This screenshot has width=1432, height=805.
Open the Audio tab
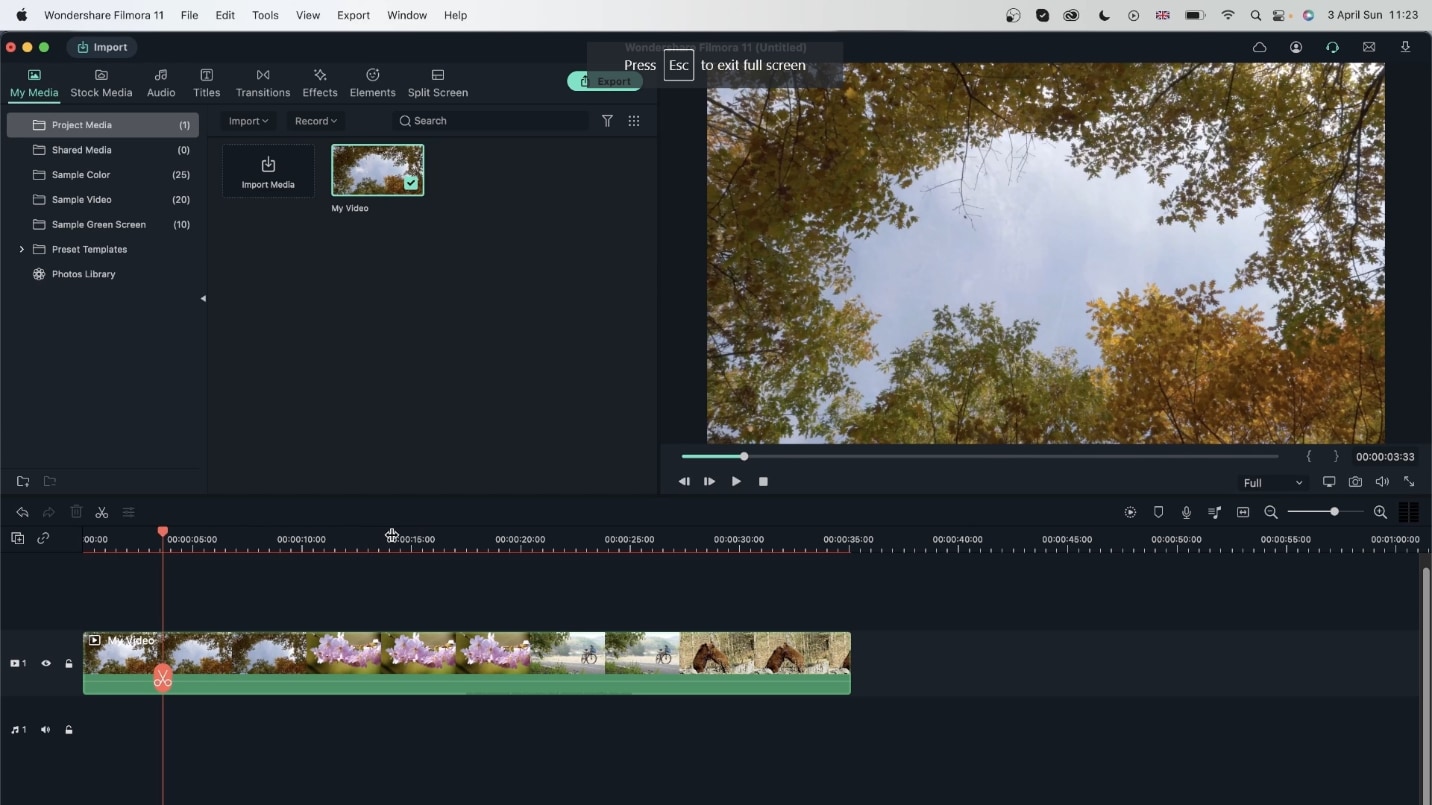point(161,83)
